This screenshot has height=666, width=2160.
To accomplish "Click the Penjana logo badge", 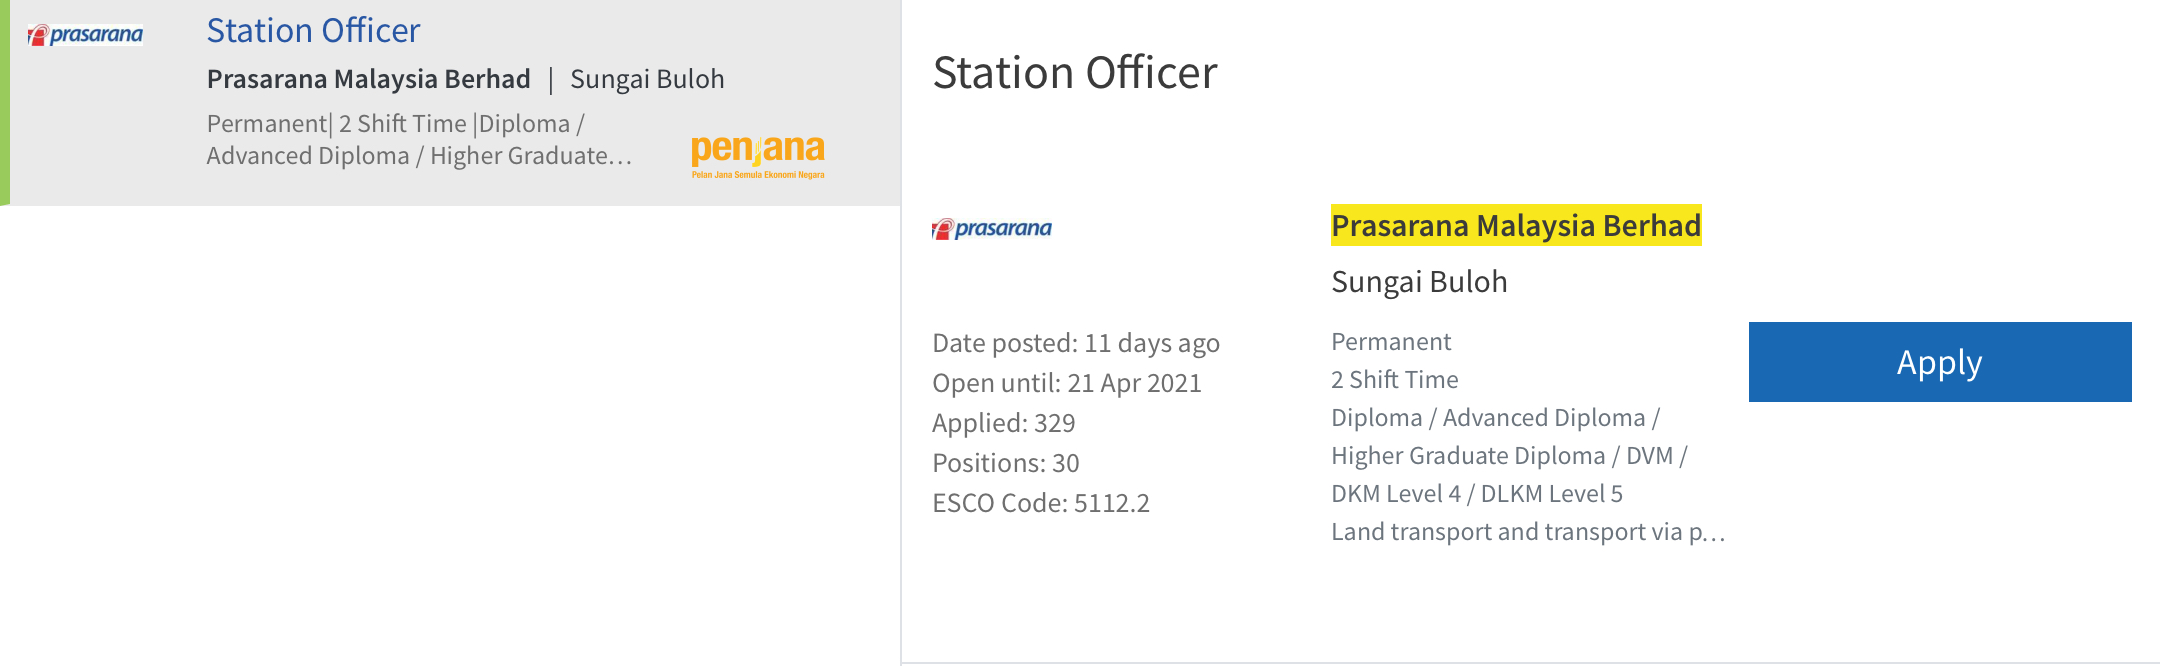I will 758,155.
